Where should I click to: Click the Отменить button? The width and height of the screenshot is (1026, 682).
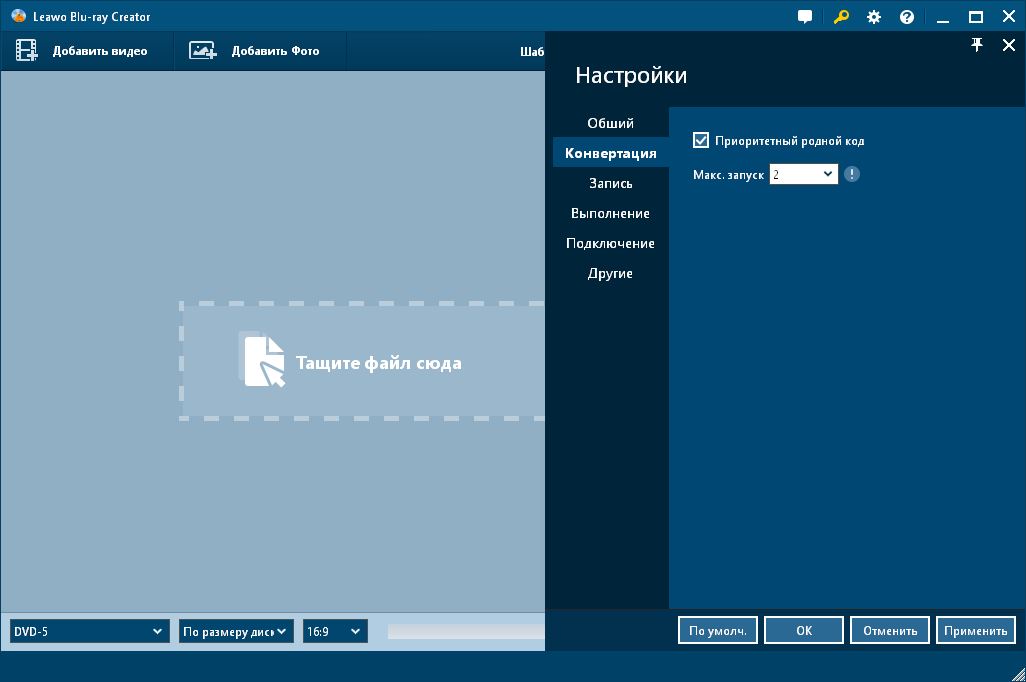click(890, 630)
